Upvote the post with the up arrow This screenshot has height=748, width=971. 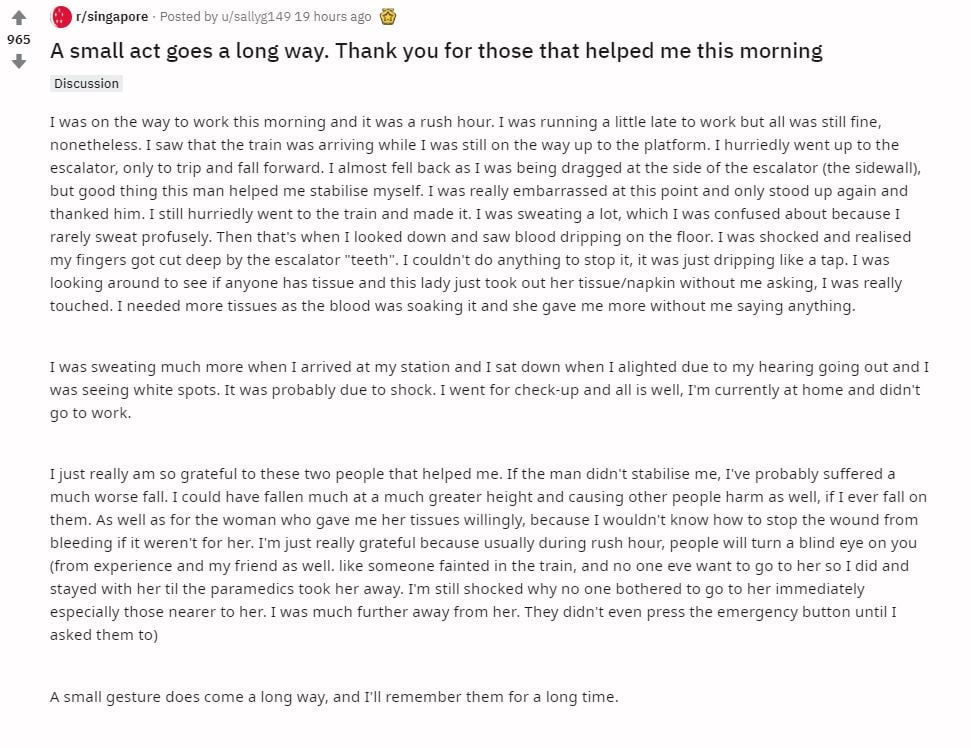18,18
